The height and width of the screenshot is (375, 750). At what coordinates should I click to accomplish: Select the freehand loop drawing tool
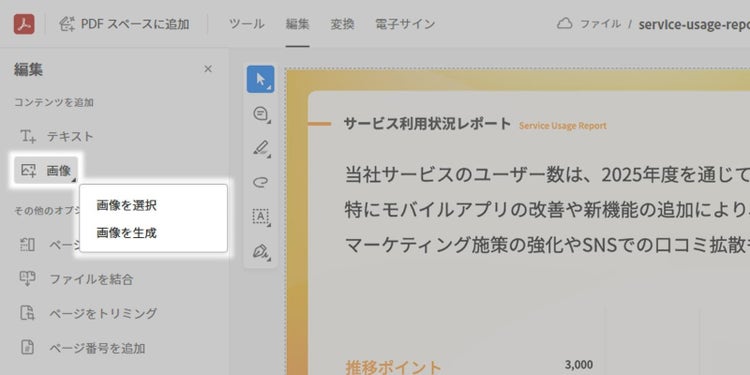click(261, 183)
